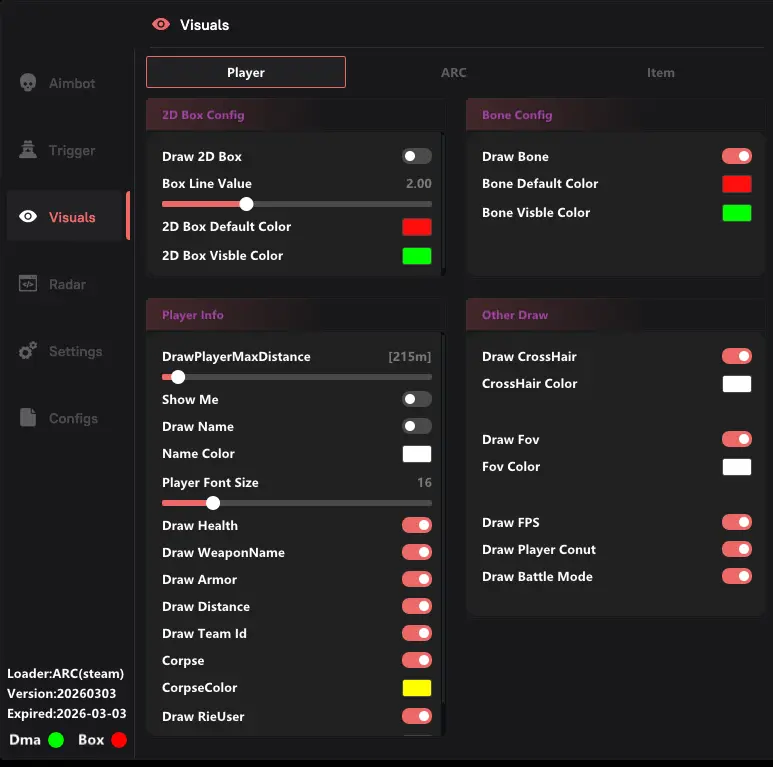Enable the Draw 2D Box toggle

[417, 156]
